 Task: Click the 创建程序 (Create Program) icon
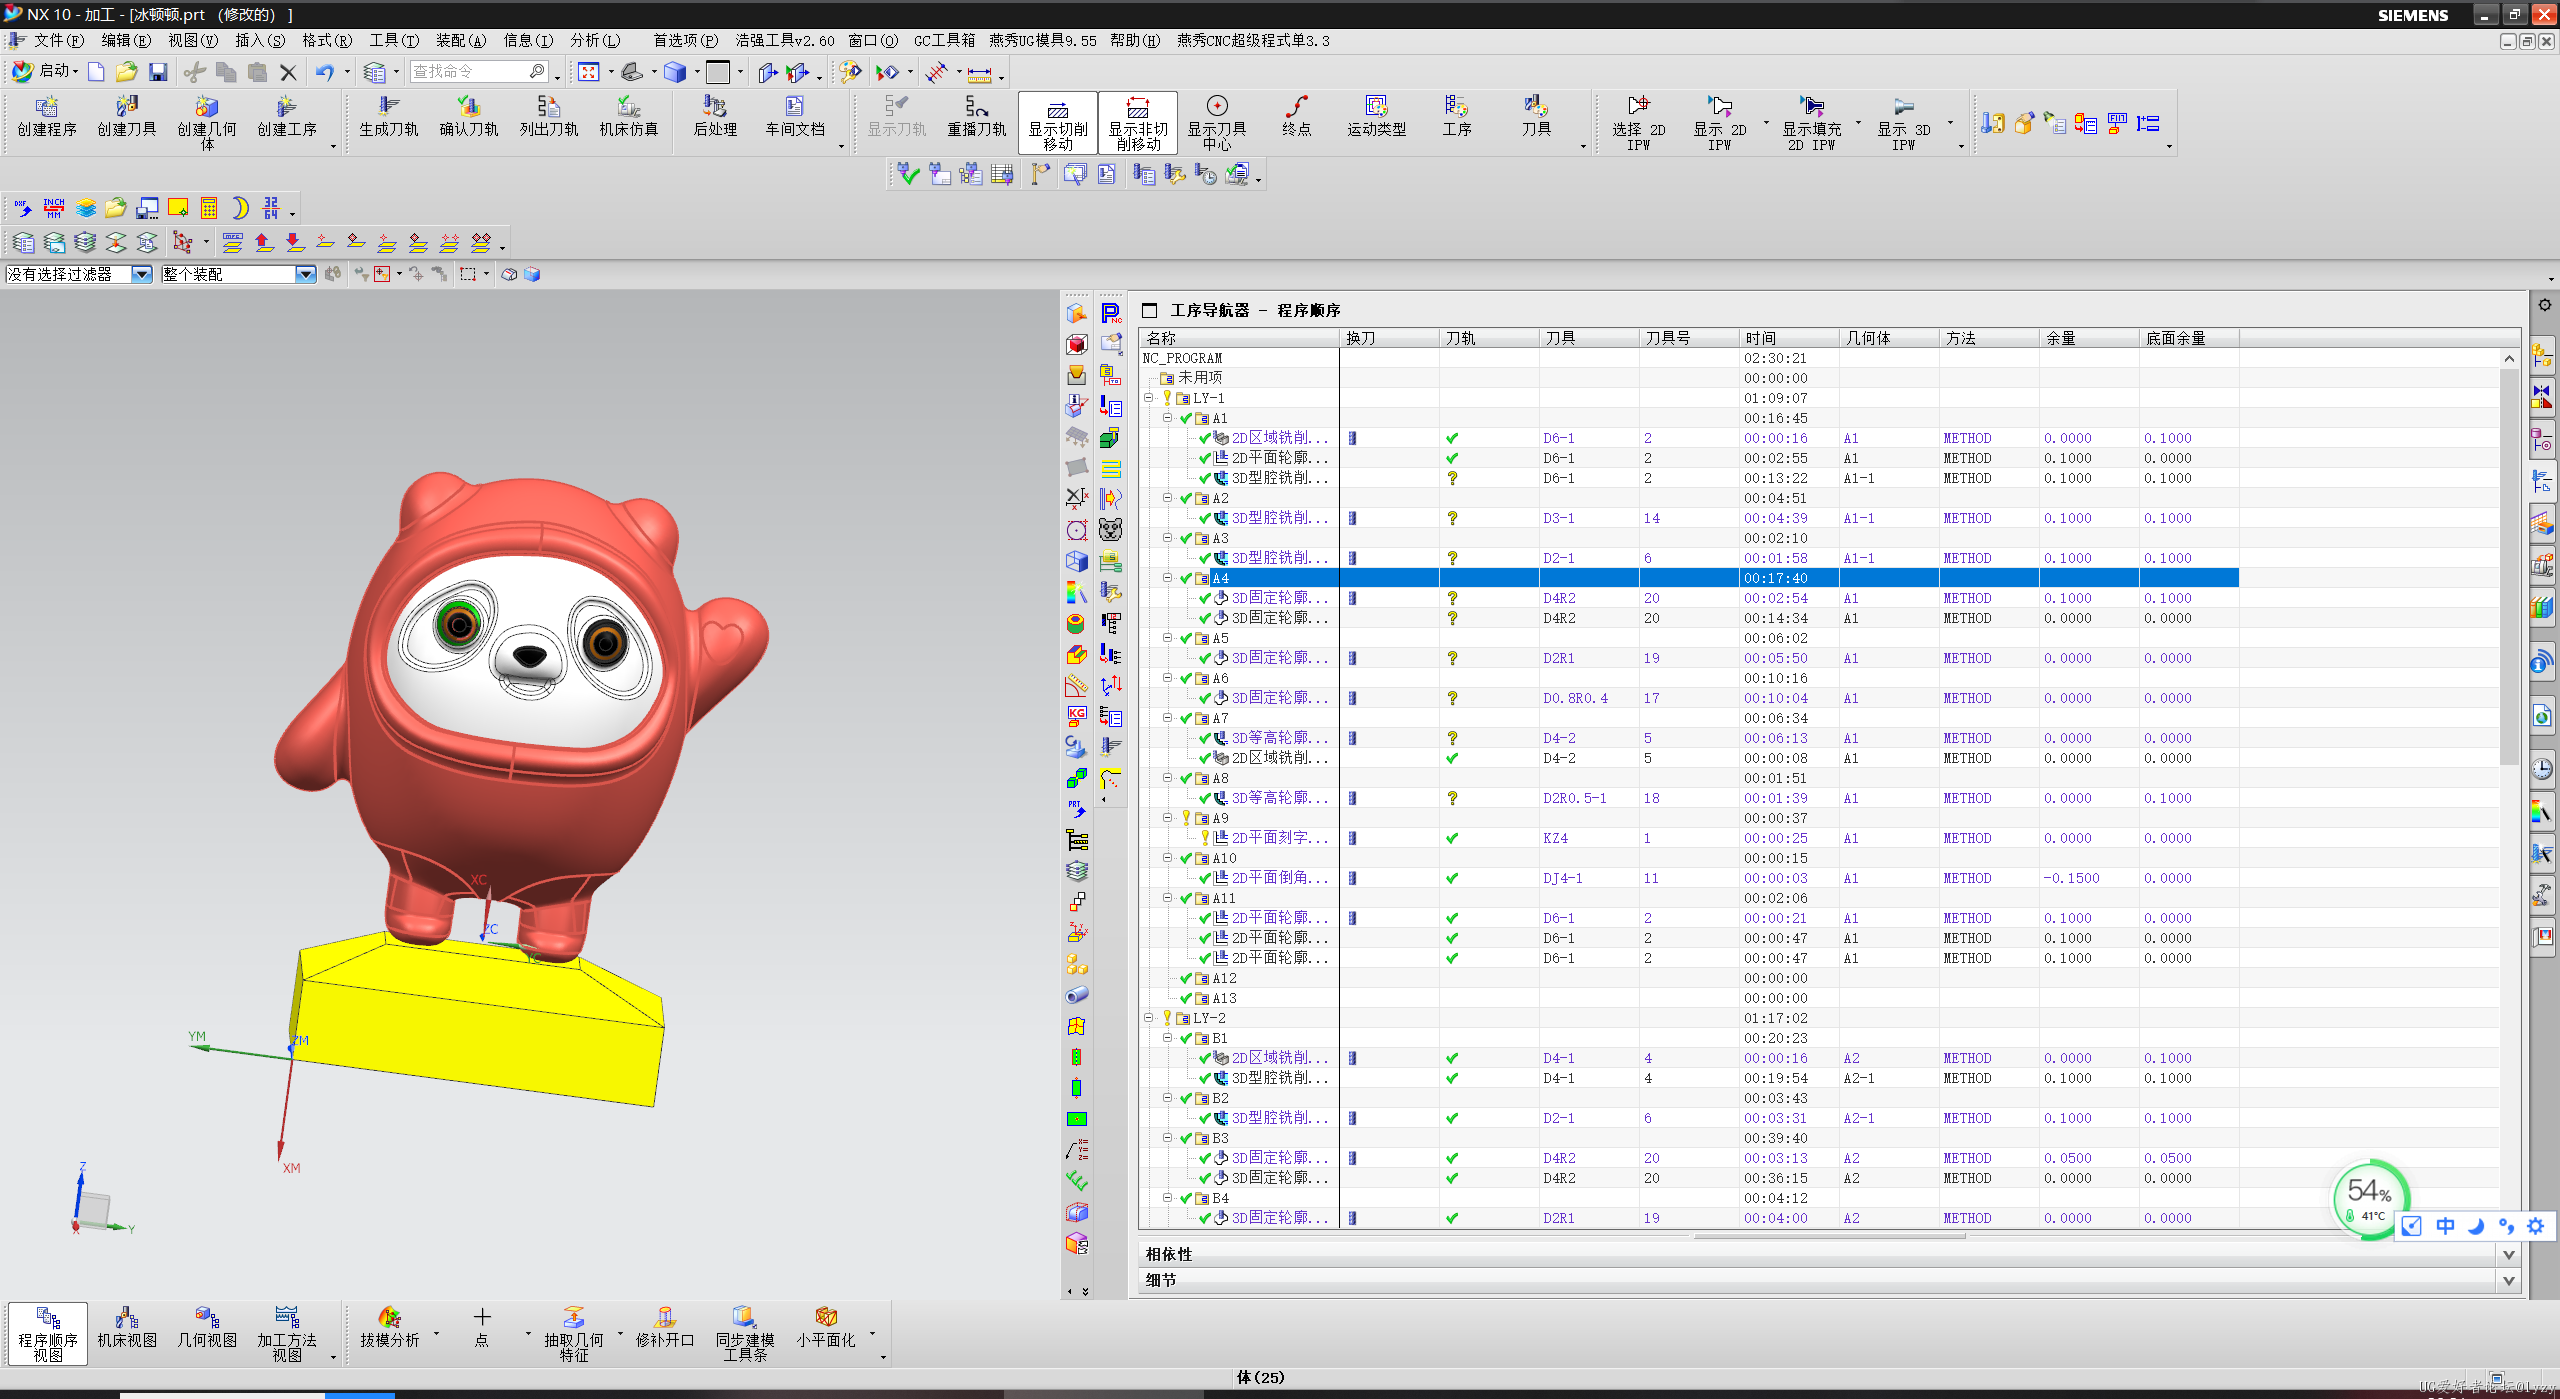47,117
